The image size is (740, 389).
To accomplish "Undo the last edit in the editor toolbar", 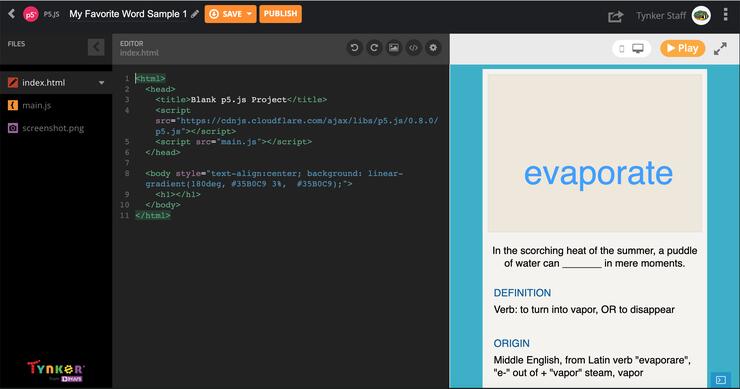I will [354, 48].
